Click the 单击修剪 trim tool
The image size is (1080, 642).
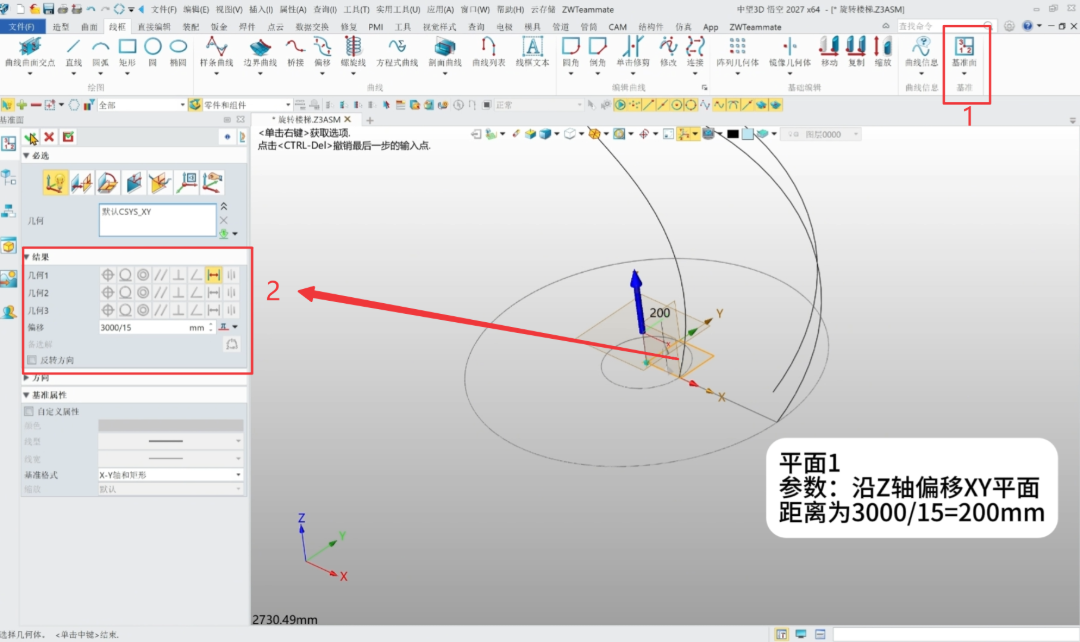tap(632, 53)
